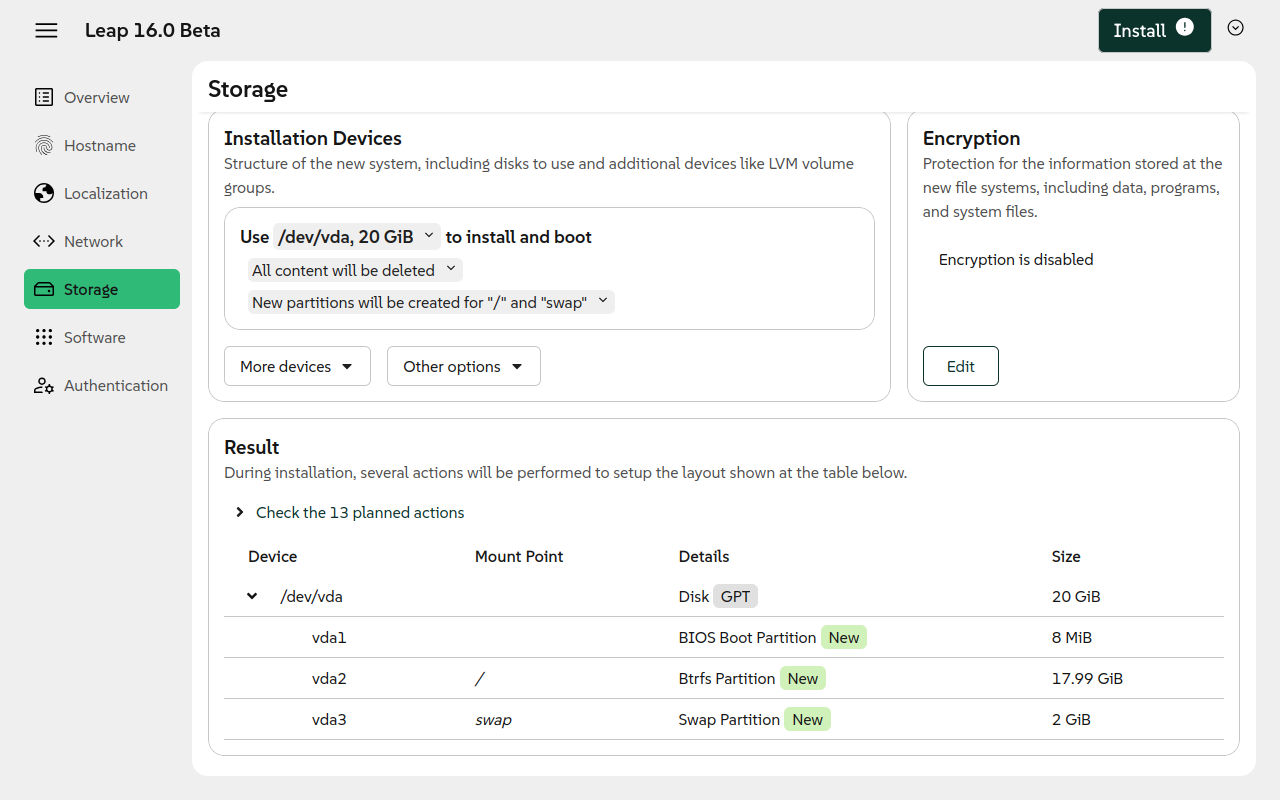This screenshot has width=1280, height=800.
Task: Click the New badge on BIOS Boot Partition
Action: point(844,637)
